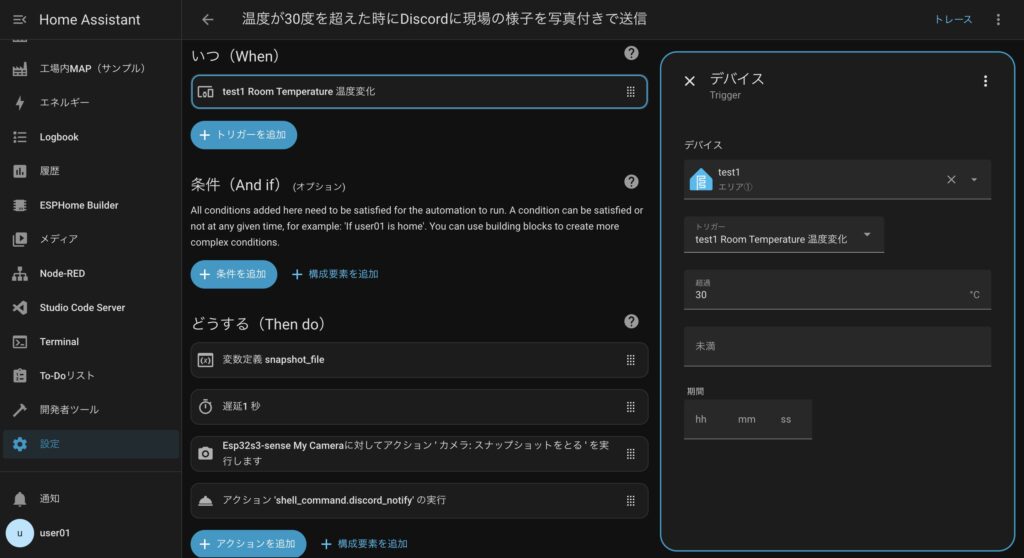
Task: Click the drag handle of the temperature trigger
Action: pyautogui.click(x=630, y=92)
